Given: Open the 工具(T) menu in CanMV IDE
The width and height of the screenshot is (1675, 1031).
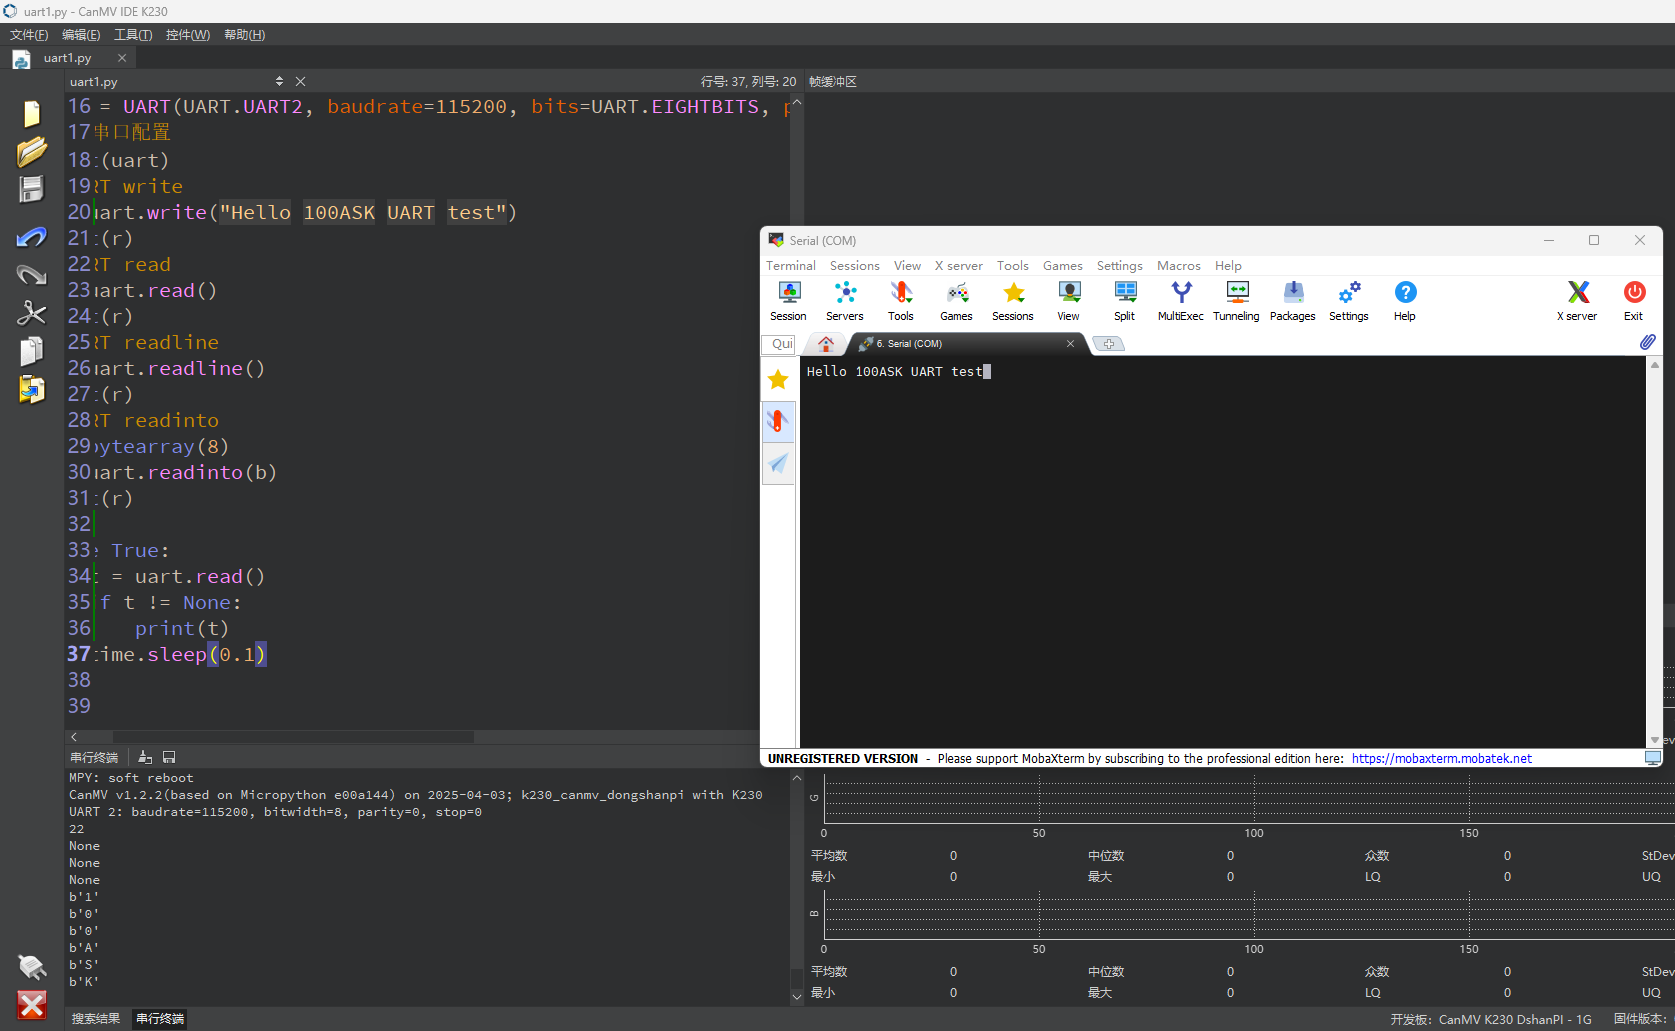Looking at the screenshot, I should tap(133, 34).
